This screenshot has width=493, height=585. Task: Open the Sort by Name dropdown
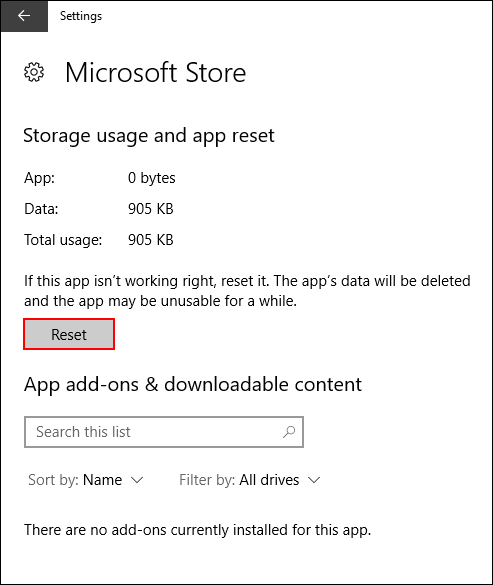(85, 480)
